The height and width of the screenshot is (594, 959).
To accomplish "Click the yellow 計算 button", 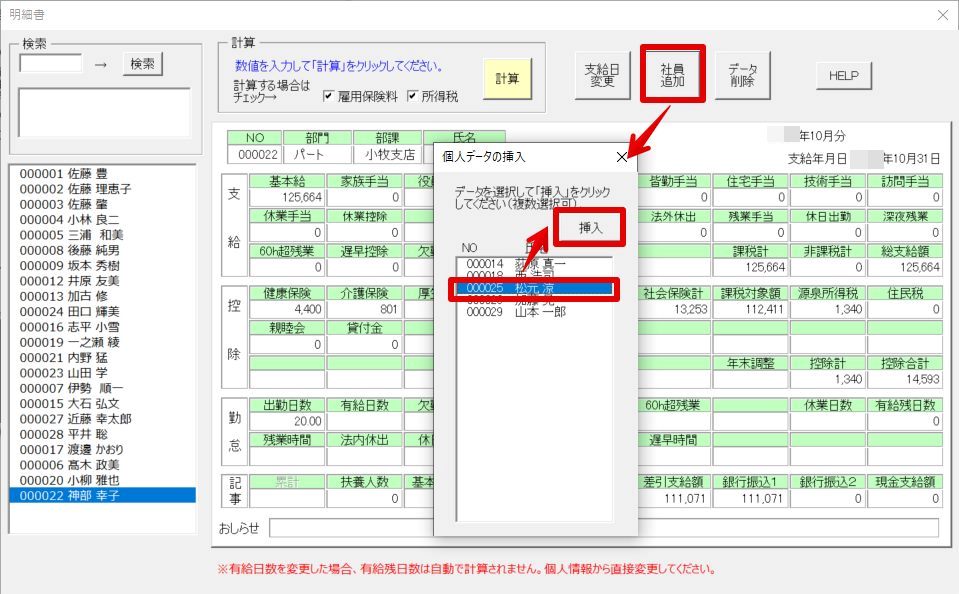I will pyautogui.click(x=507, y=78).
